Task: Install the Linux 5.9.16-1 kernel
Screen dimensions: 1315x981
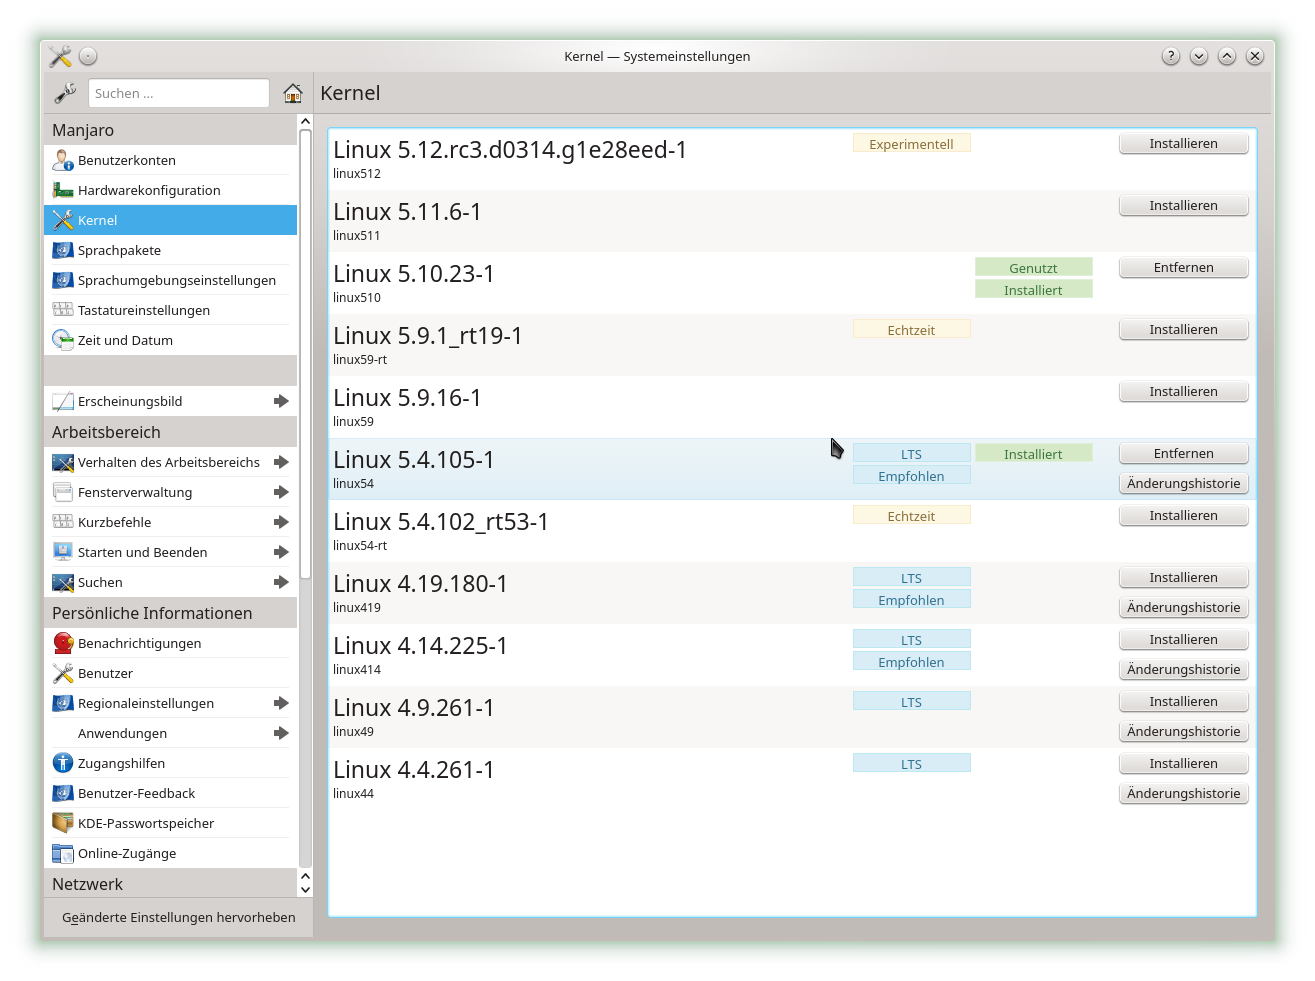Action: pos(1183,391)
